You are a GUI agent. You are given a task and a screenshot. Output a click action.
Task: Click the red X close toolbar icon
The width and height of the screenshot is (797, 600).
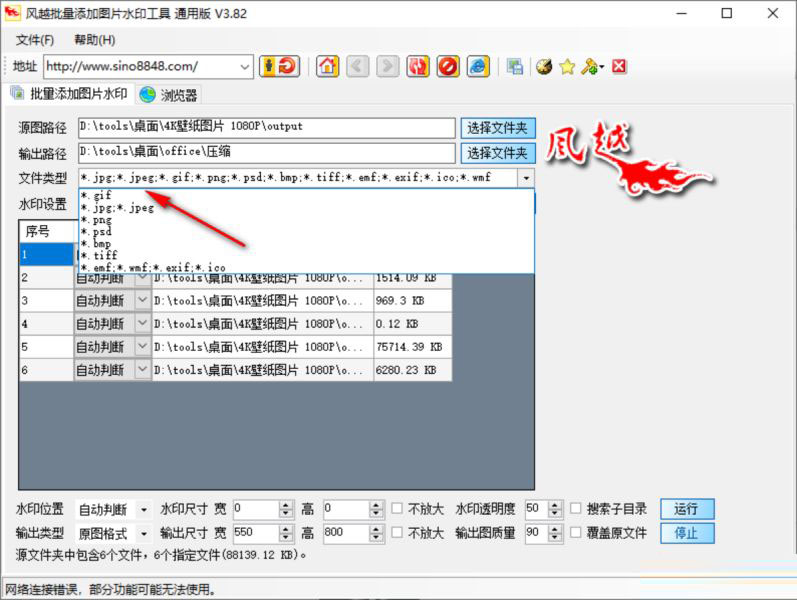(619, 67)
